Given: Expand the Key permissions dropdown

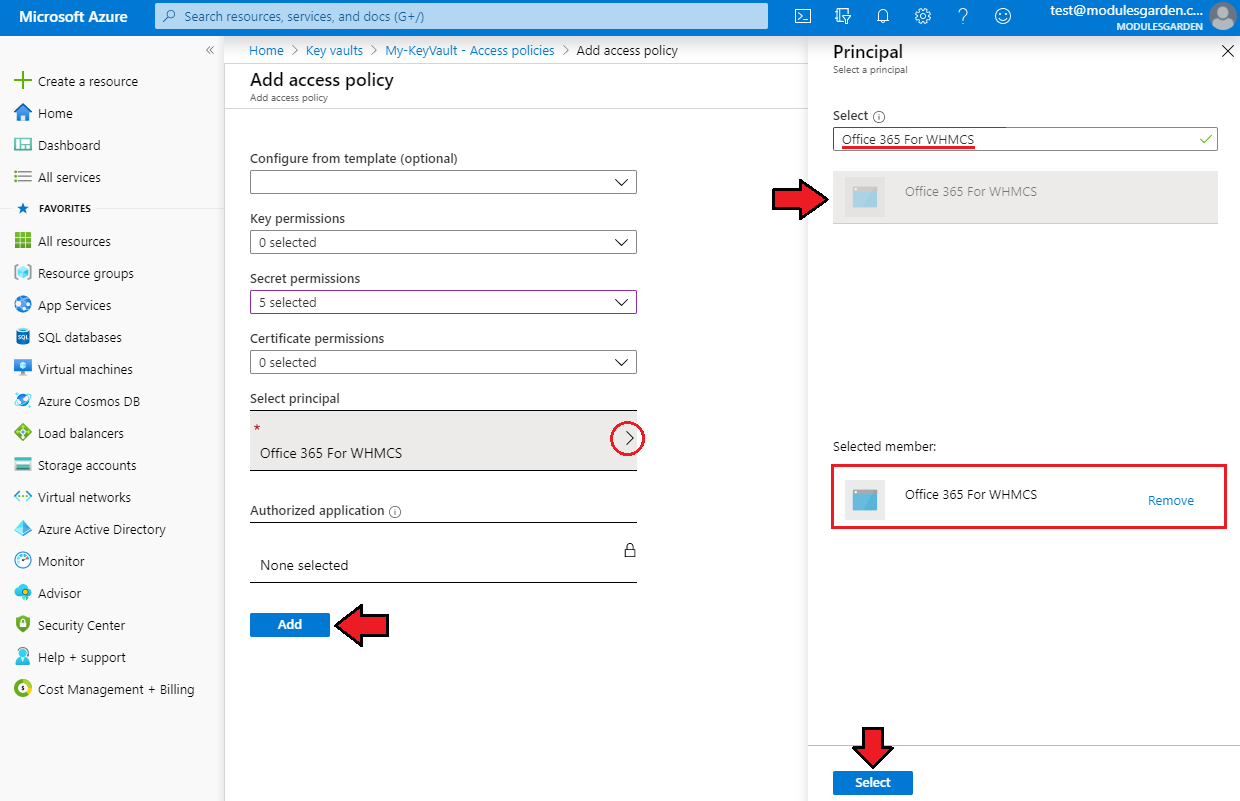Looking at the screenshot, I should (x=443, y=242).
